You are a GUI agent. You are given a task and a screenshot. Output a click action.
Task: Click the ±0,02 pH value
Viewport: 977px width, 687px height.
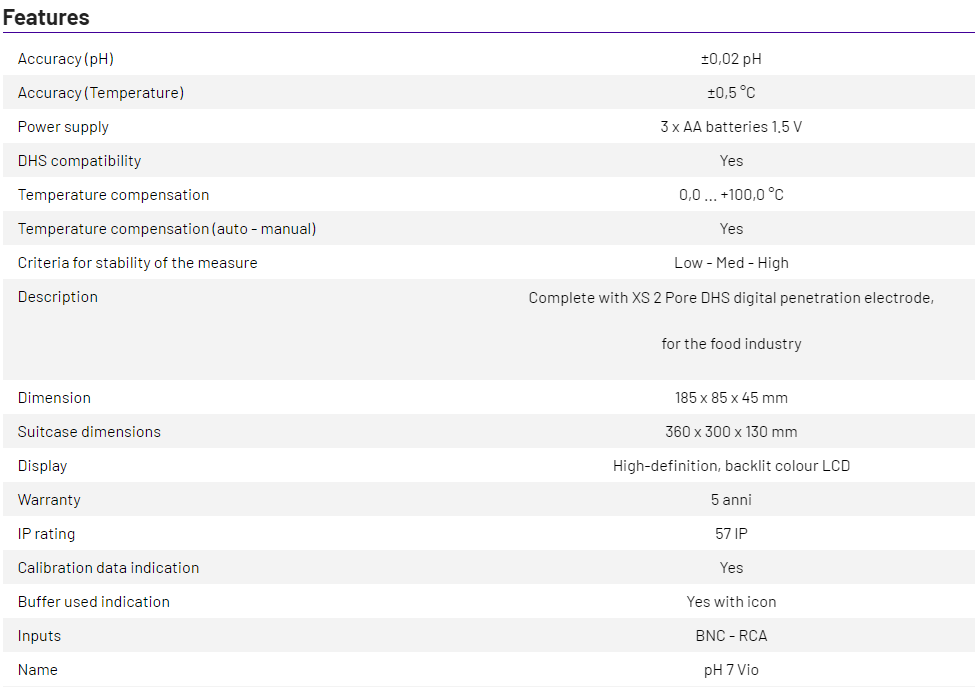tap(731, 59)
